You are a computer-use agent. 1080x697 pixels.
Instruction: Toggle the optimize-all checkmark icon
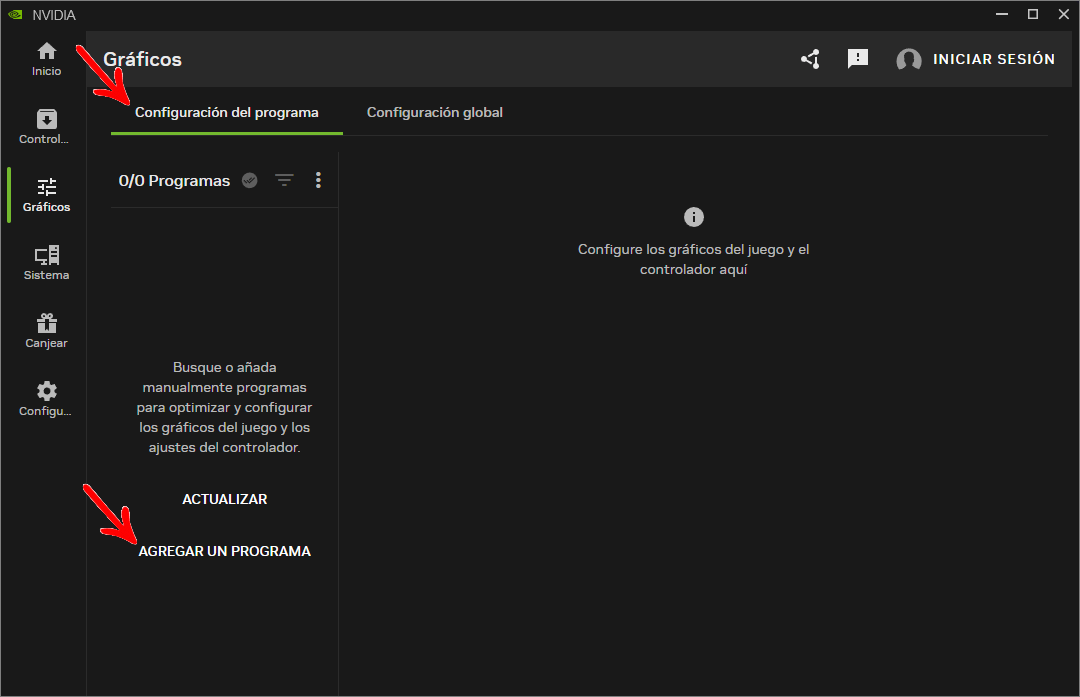249,180
